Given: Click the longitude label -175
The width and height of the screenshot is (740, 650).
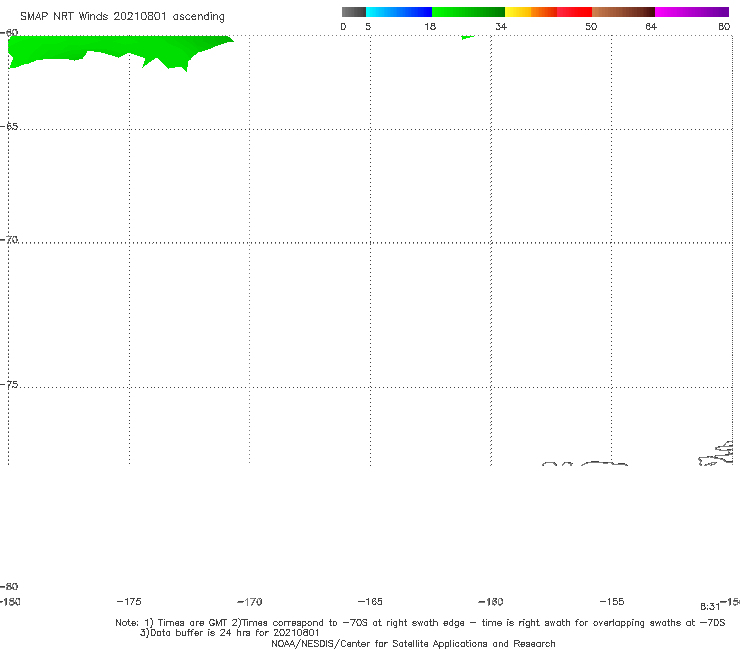Looking at the screenshot, I should point(129,602).
